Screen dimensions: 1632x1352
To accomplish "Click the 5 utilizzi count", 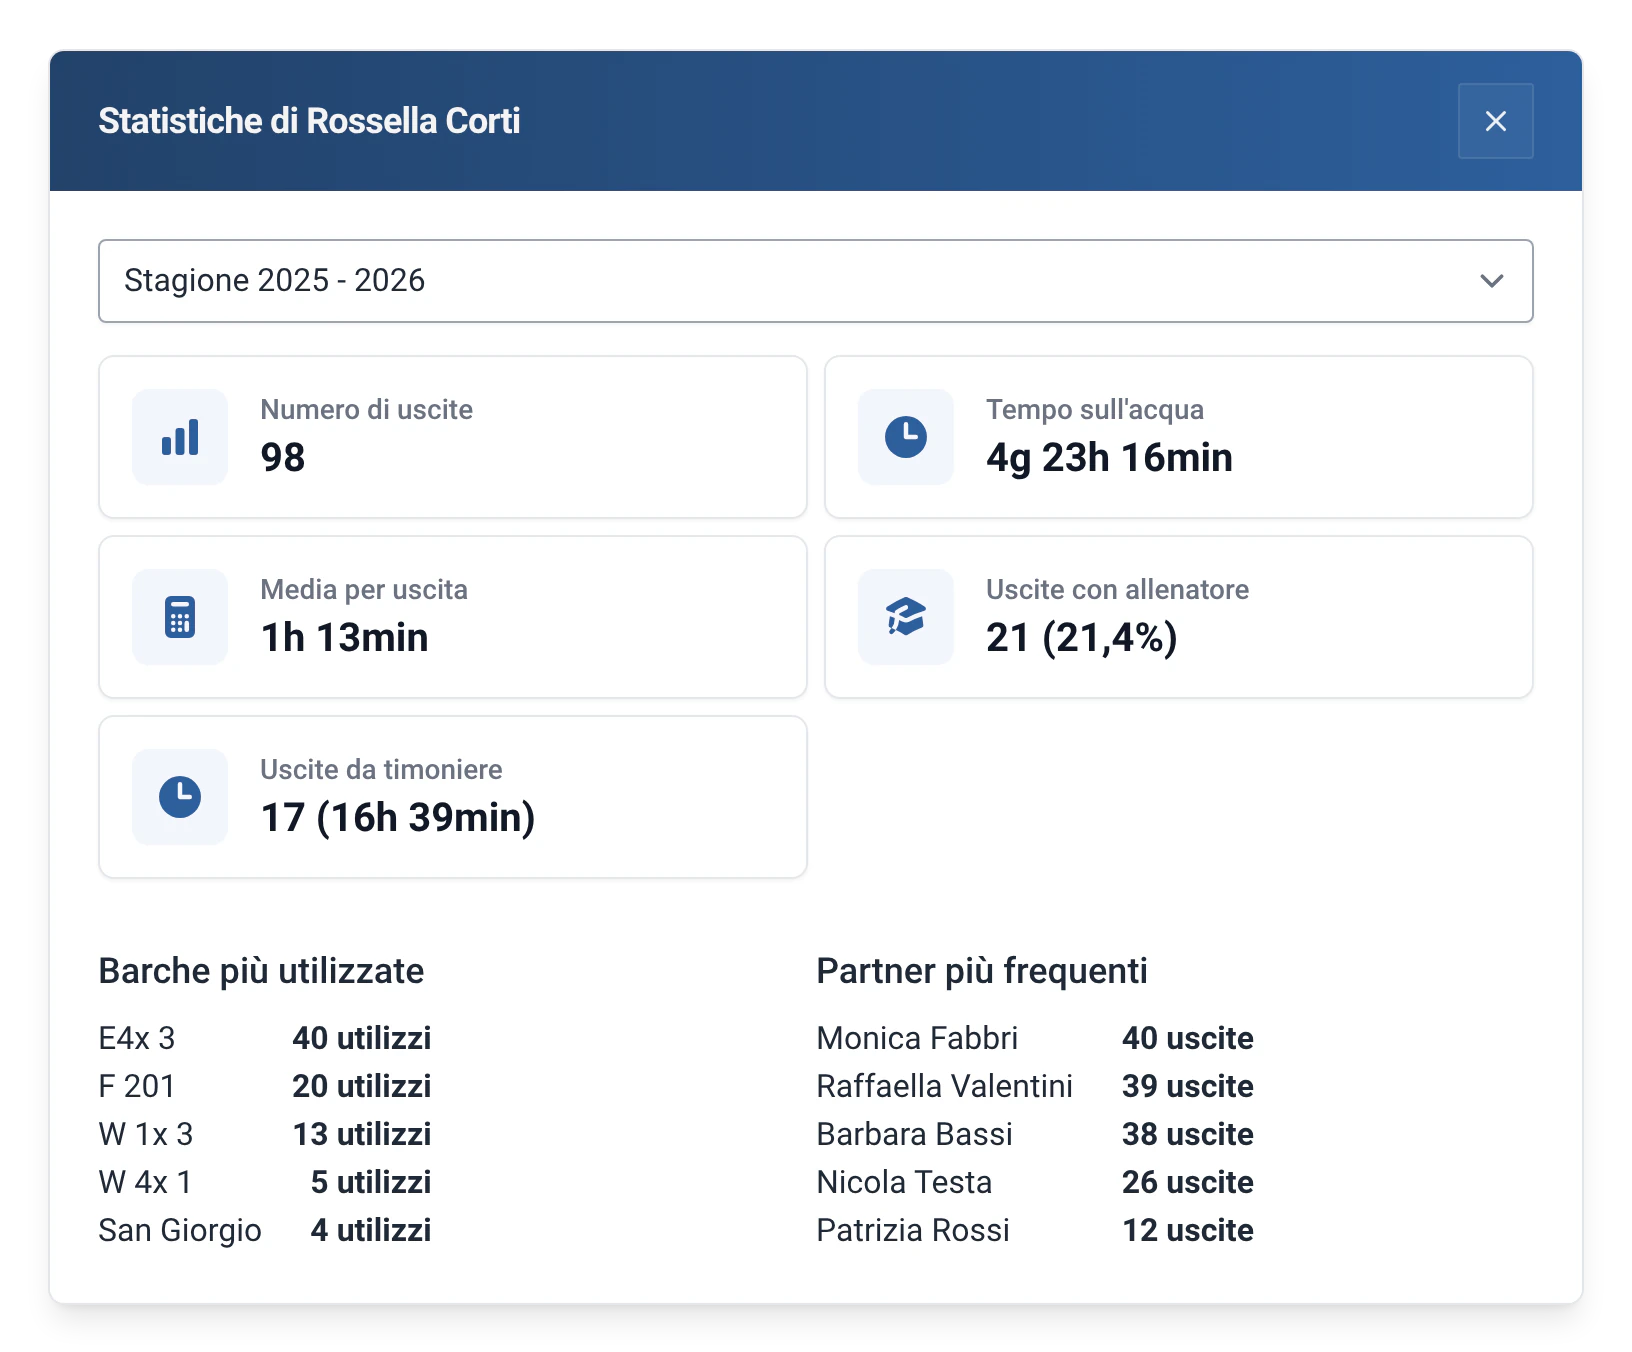I will pos(371,1182).
